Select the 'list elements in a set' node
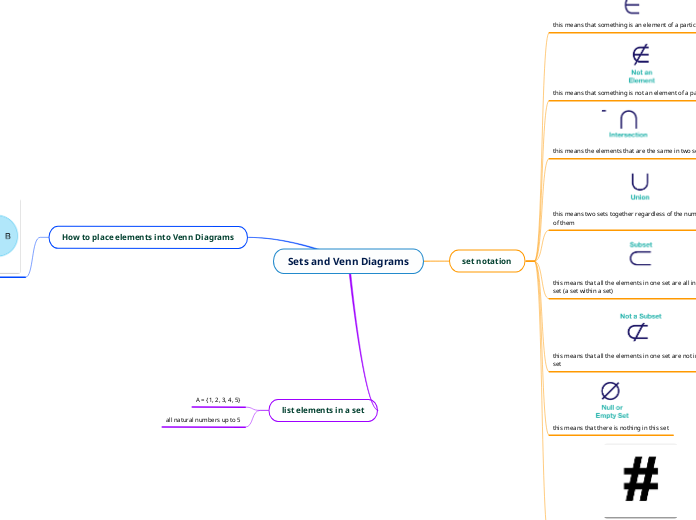The width and height of the screenshot is (696, 520). tap(323, 410)
